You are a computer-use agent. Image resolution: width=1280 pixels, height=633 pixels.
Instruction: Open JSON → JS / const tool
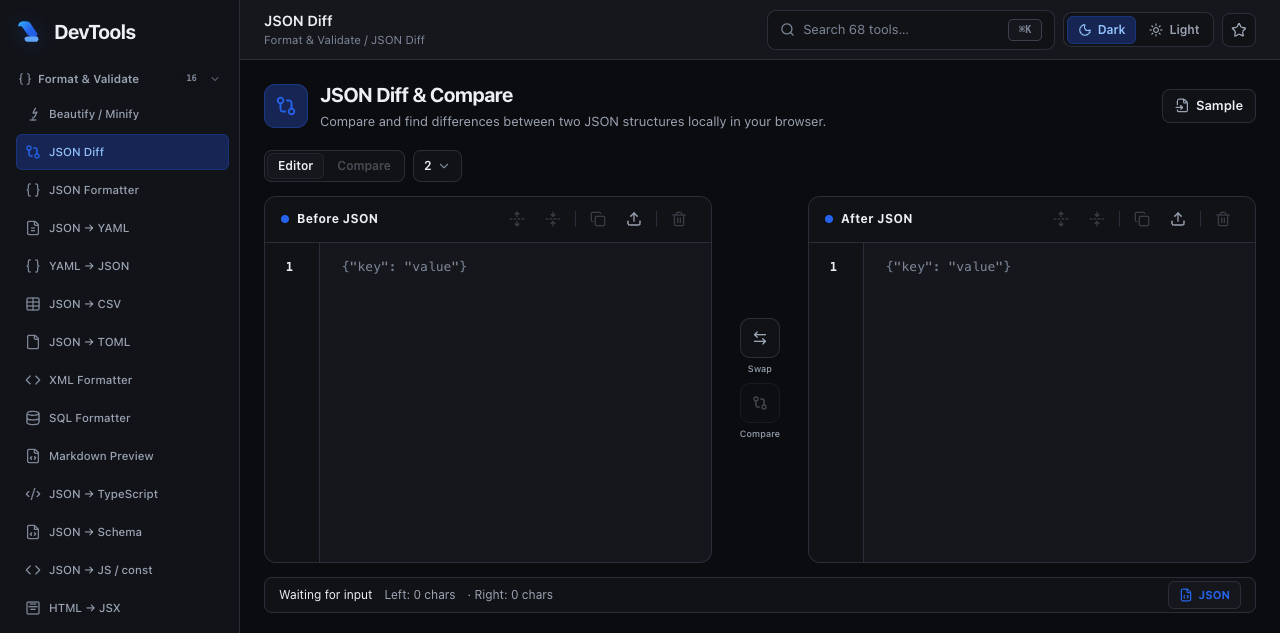(122, 570)
